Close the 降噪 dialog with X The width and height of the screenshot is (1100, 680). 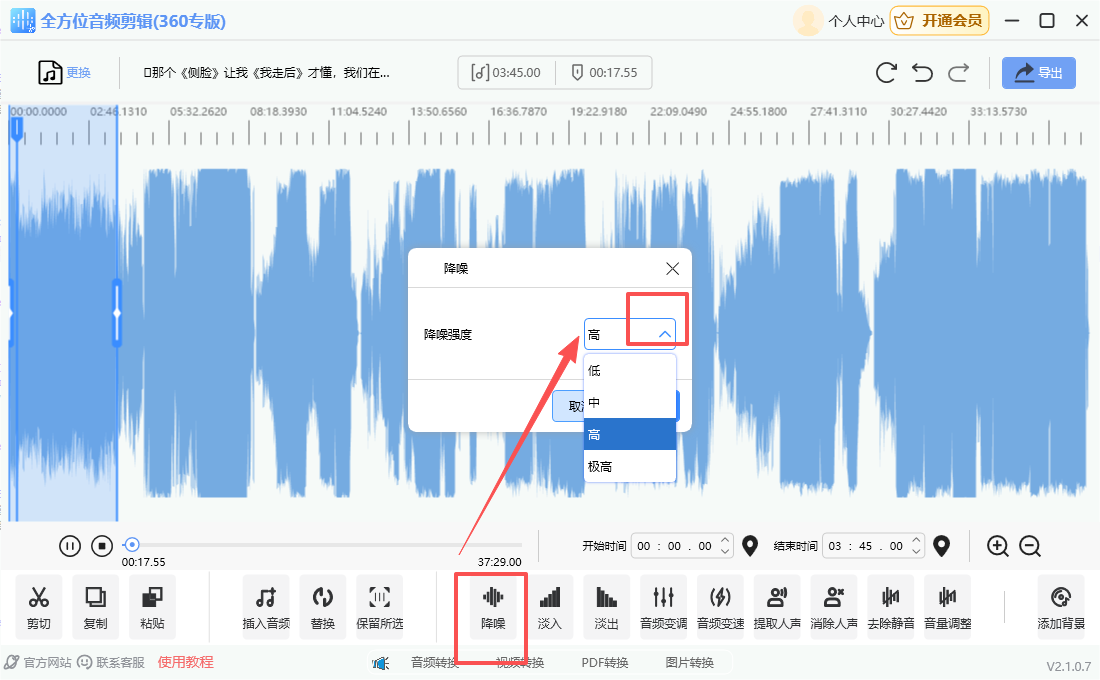click(672, 268)
